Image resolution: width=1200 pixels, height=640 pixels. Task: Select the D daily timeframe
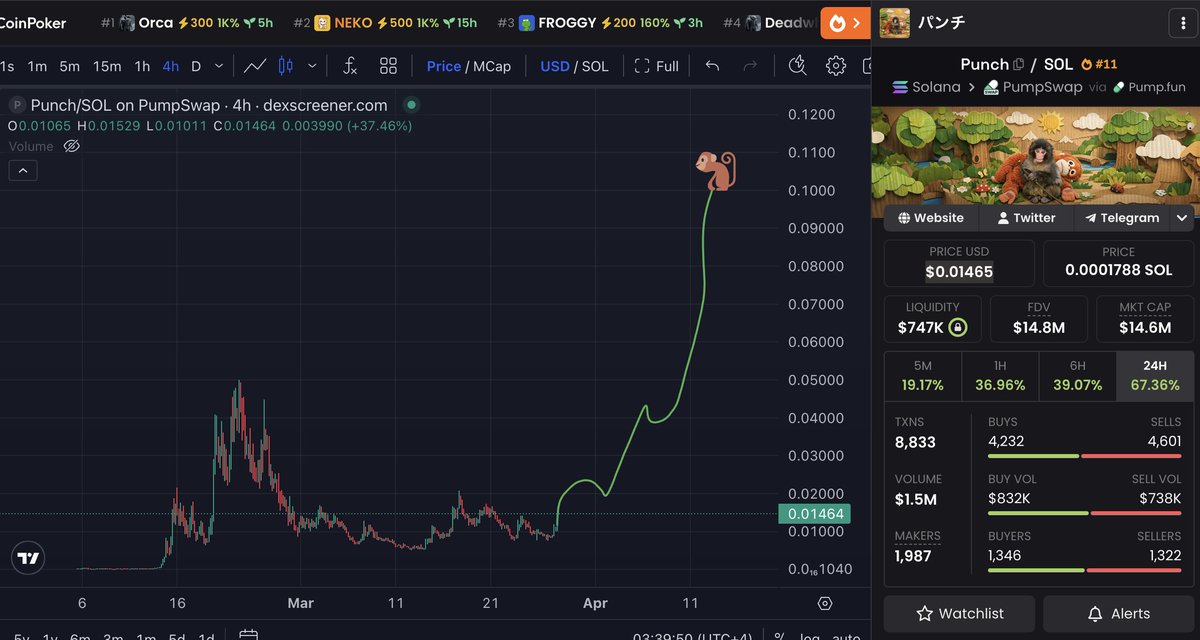[196, 66]
